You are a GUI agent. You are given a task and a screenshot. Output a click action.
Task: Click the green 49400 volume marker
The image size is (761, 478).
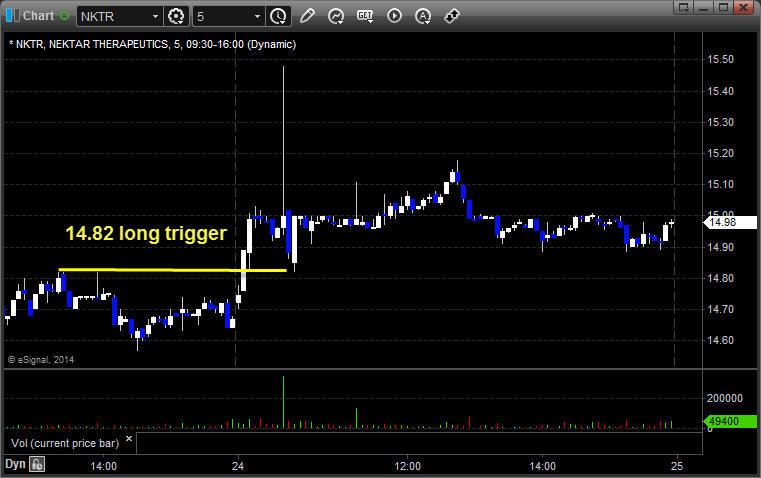click(730, 421)
